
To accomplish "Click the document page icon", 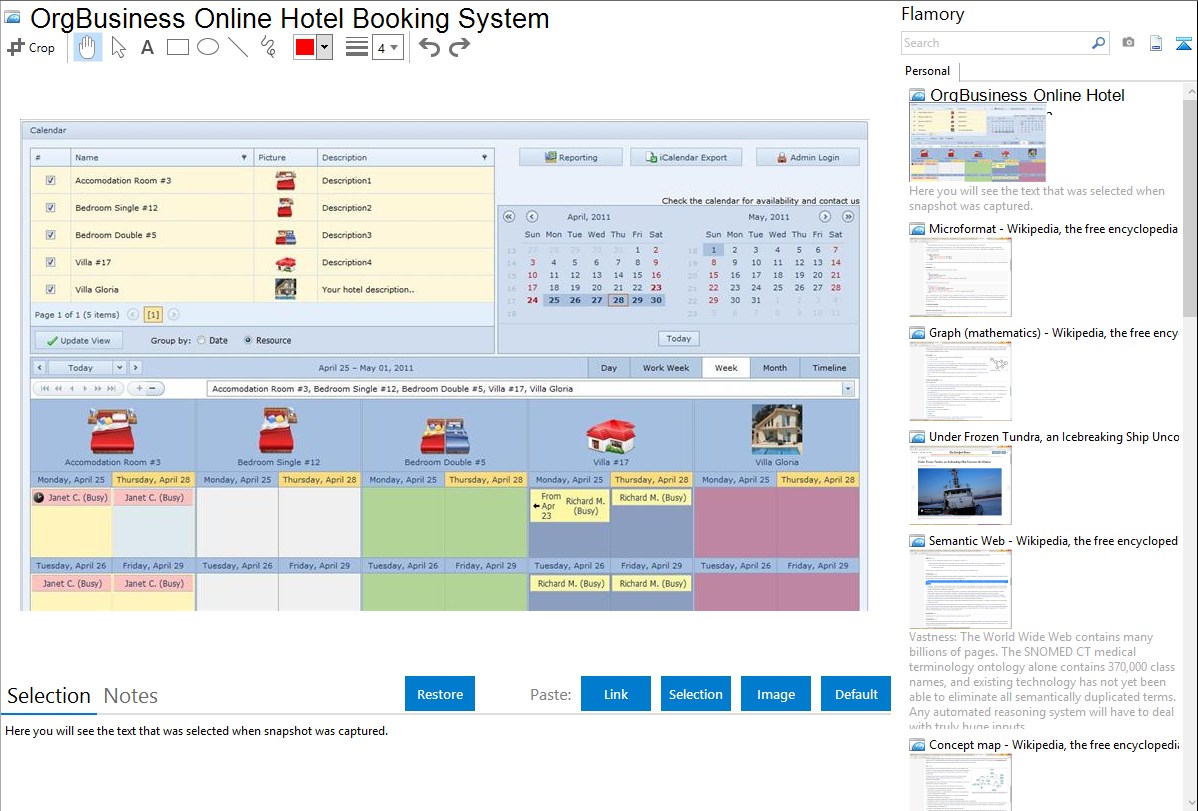I will (1156, 43).
